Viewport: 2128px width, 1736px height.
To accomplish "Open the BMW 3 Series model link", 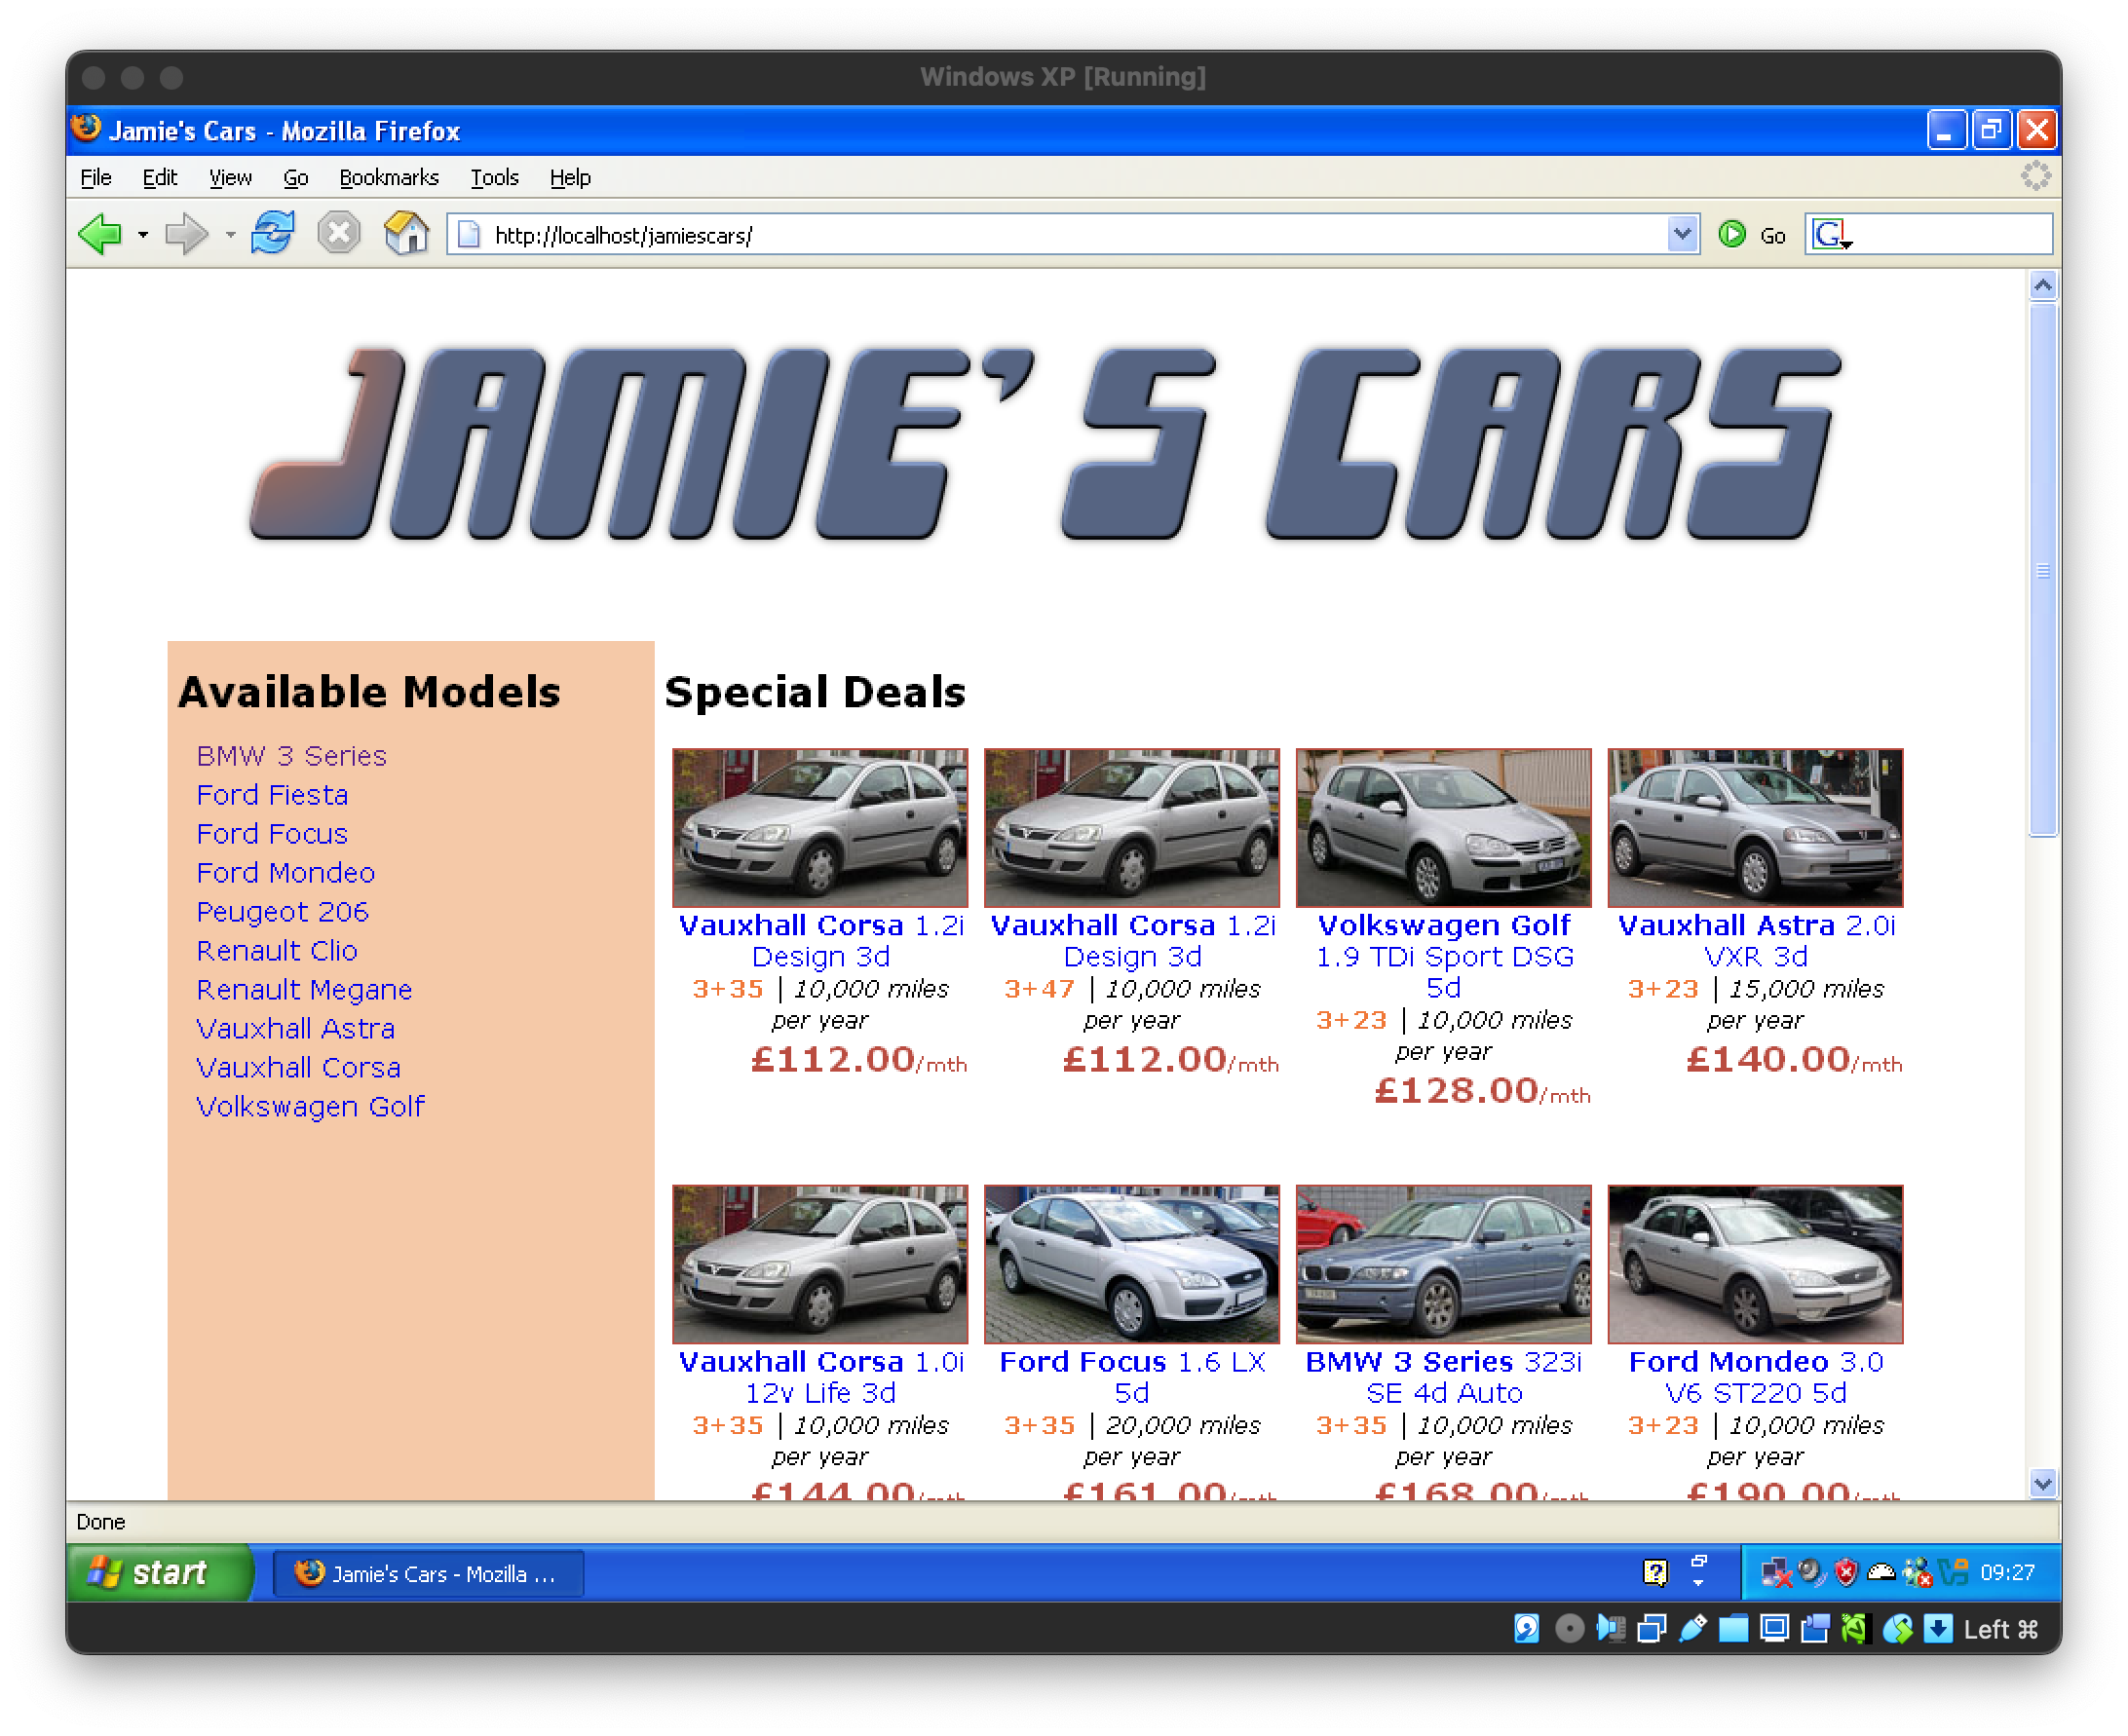I will [x=291, y=756].
